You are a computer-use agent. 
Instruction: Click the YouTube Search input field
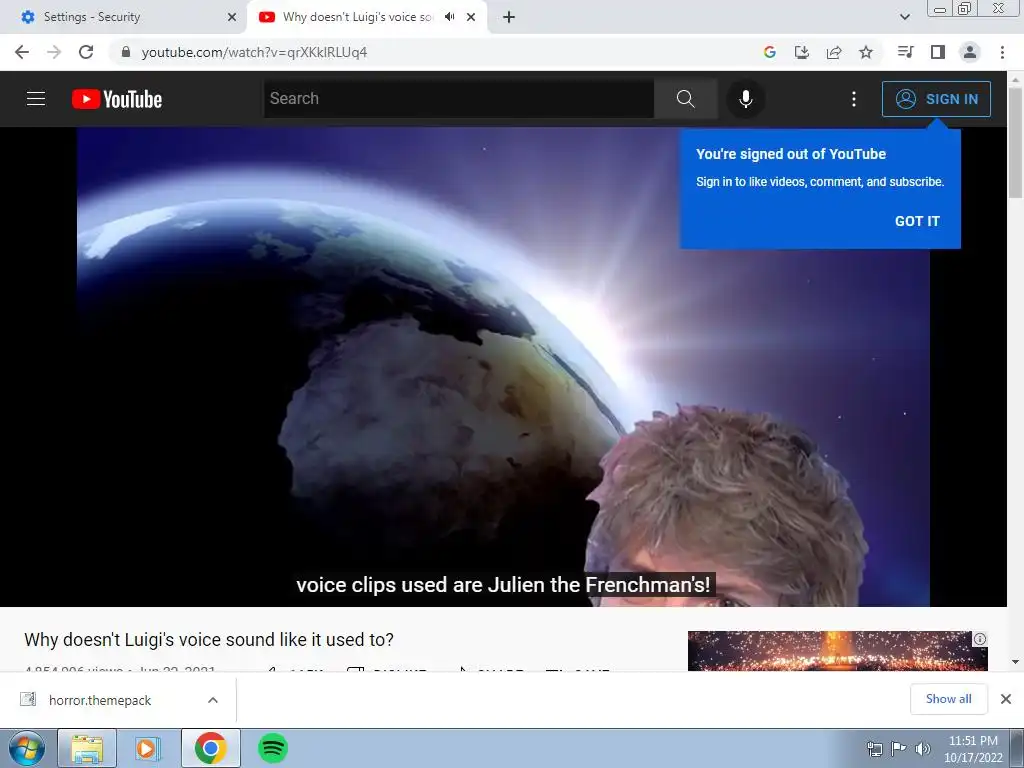(x=458, y=99)
